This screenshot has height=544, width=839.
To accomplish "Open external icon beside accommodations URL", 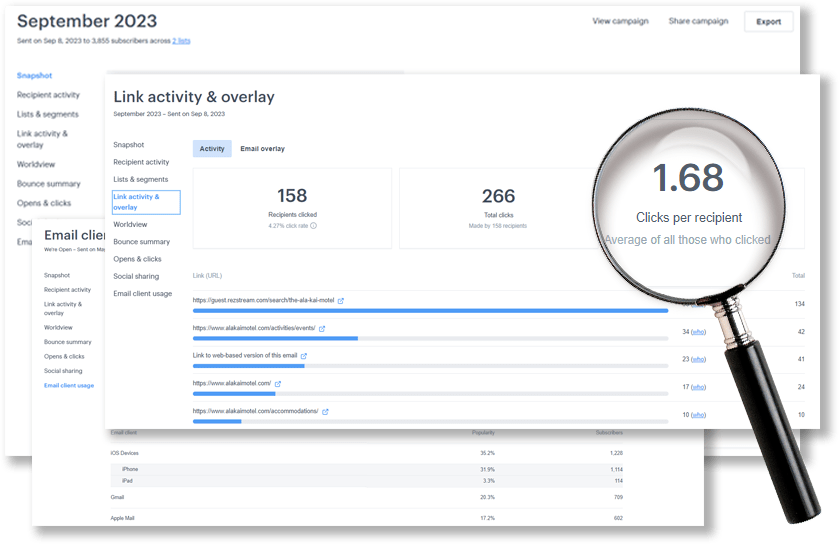I will pyautogui.click(x=325, y=411).
